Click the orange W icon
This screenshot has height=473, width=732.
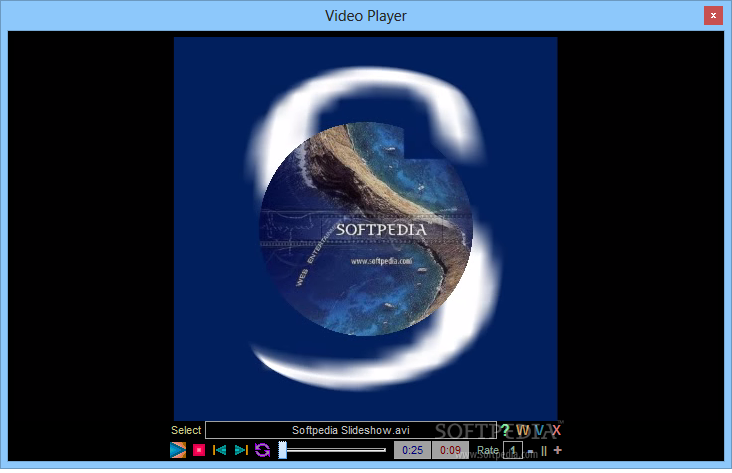coord(522,431)
